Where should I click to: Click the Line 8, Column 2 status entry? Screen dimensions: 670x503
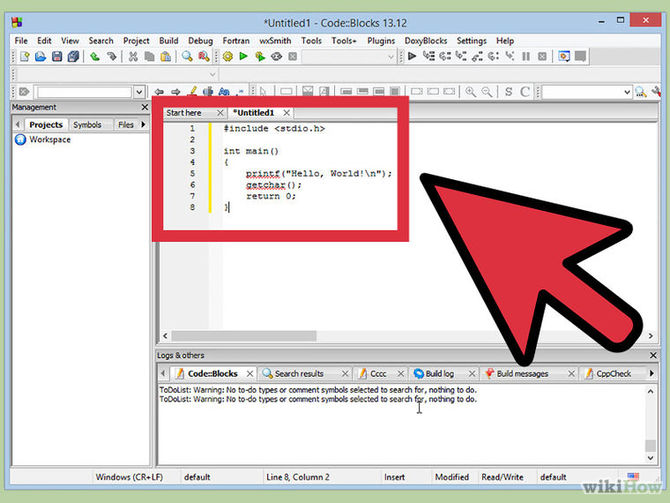pyautogui.click(x=298, y=477)
